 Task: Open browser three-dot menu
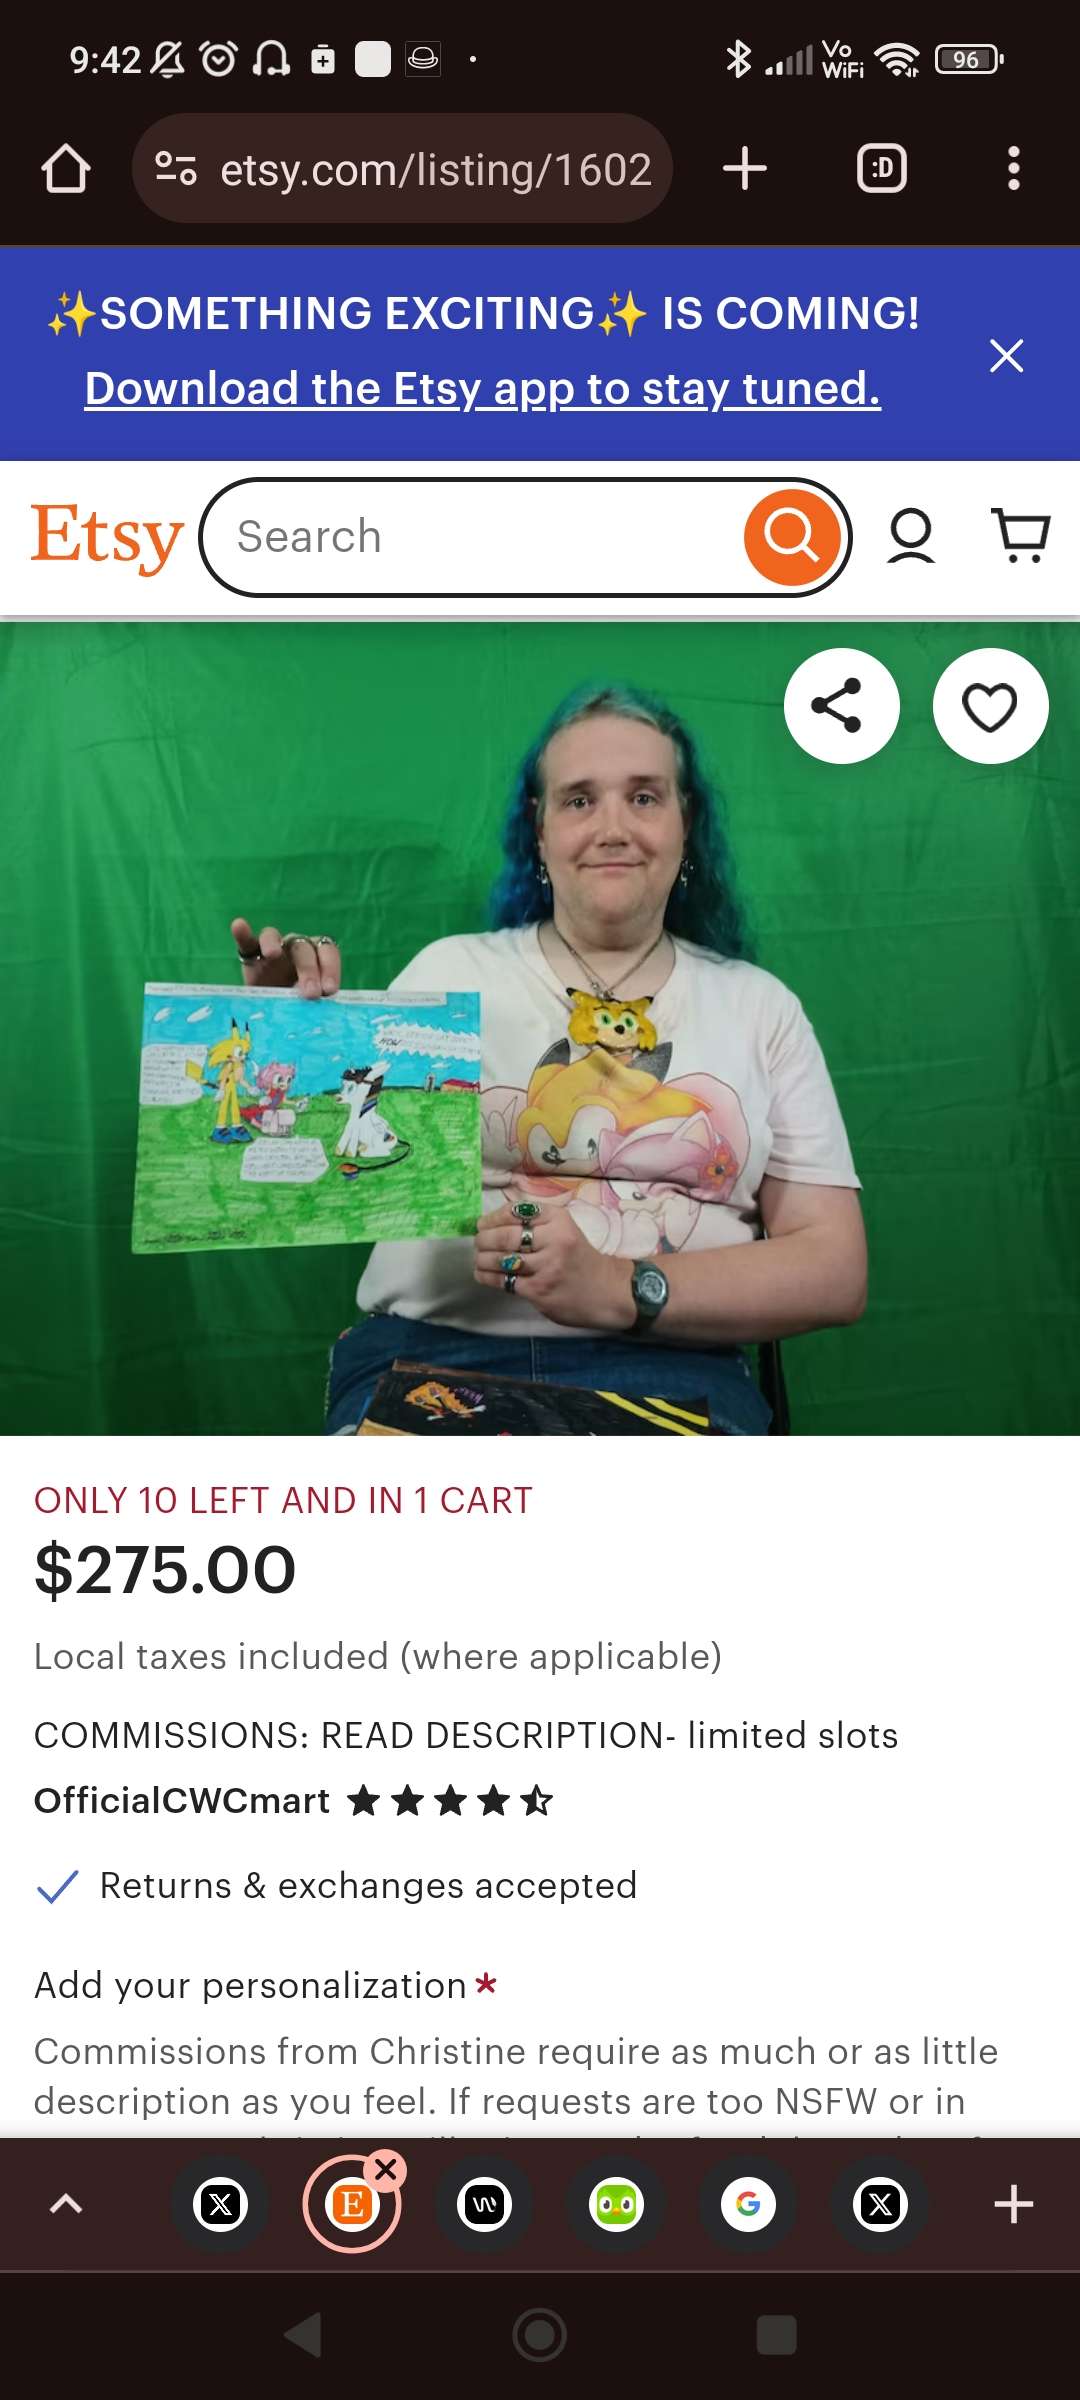1014,168
